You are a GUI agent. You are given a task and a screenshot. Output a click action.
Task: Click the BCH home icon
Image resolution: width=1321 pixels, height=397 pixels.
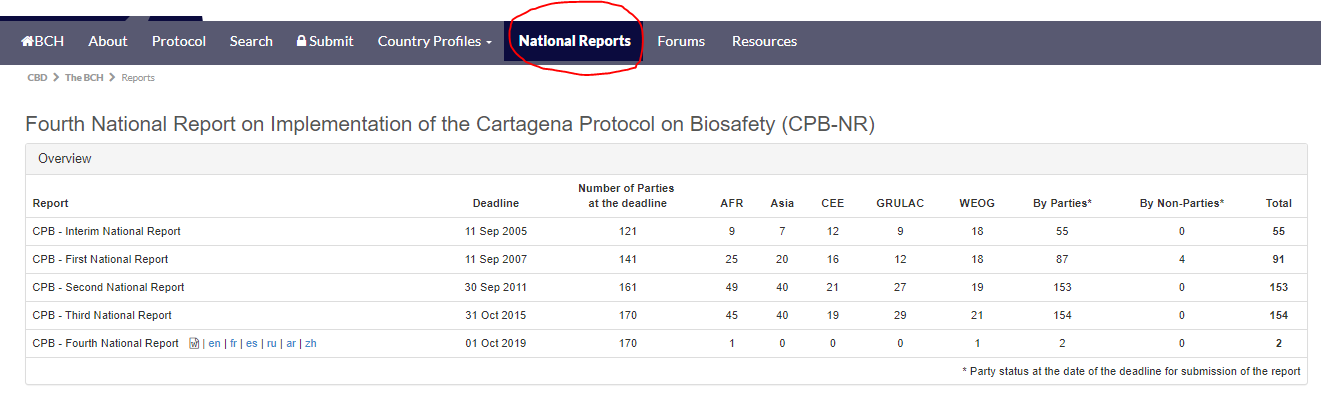tap(28, 41)
